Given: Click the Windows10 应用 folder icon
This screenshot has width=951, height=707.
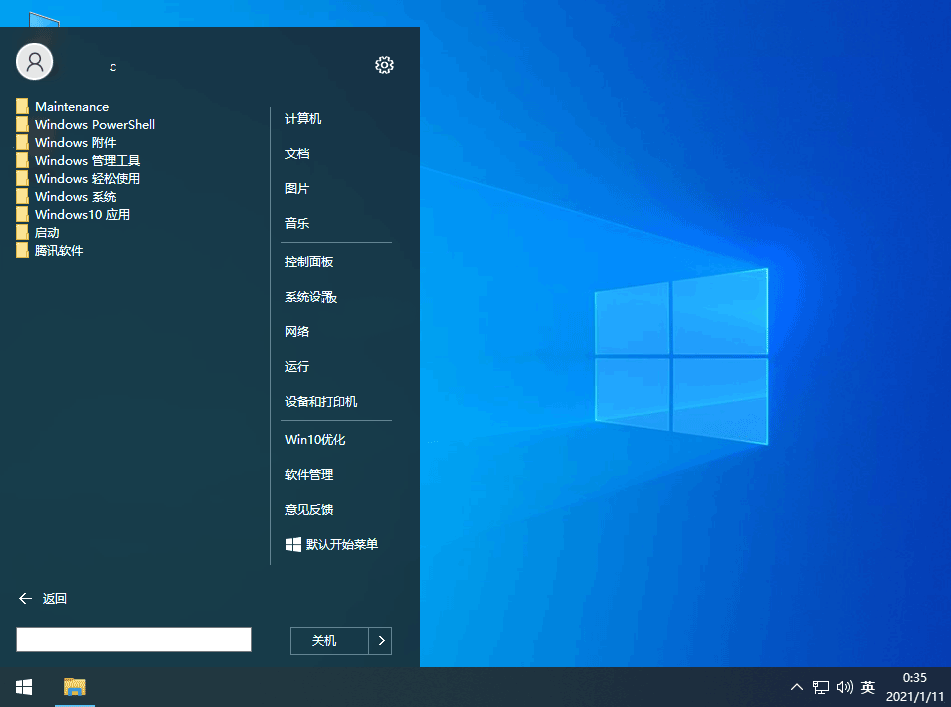Looking at the screenshot, I should [22, 215].
